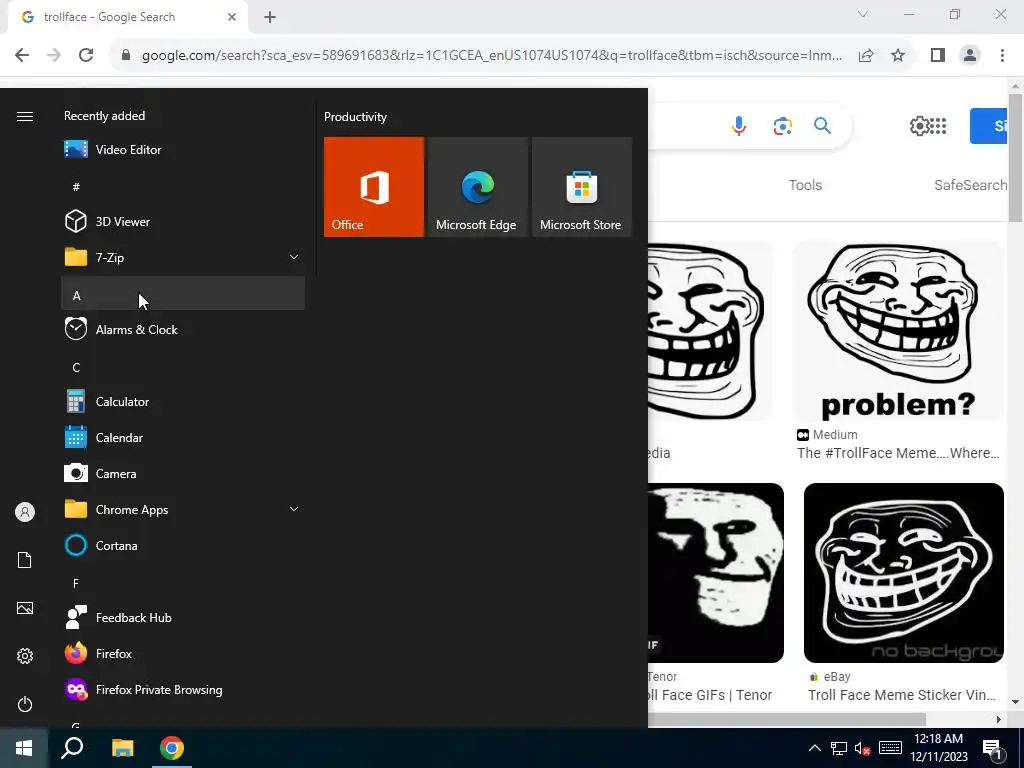Viewport: 1024px width, 768px height.
Task: Open Calendar app in Start list
Action: pyautogui.click(x=183, y=438)
